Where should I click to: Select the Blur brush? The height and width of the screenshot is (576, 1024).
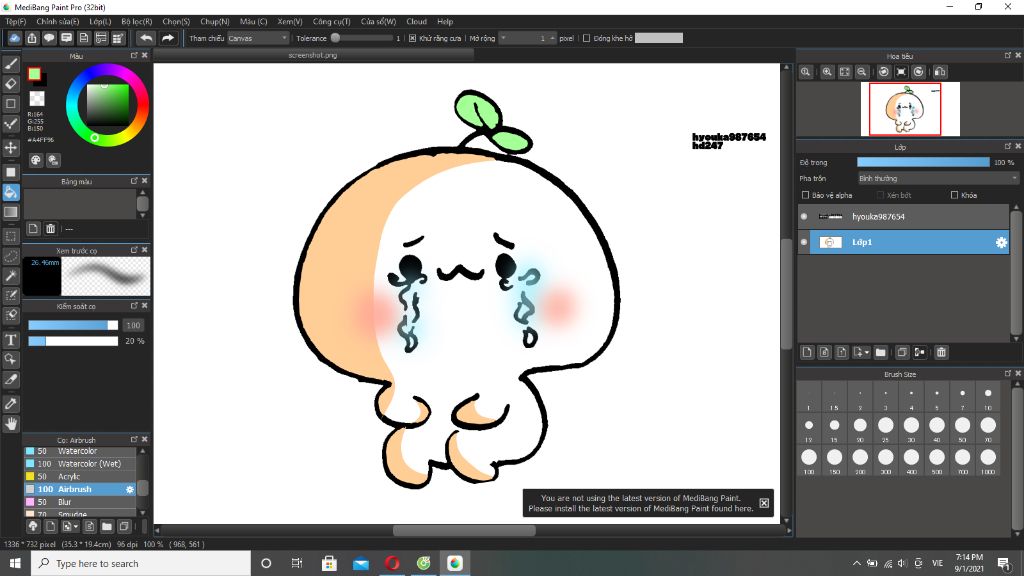pyautogui.click(x=80, y=502)
